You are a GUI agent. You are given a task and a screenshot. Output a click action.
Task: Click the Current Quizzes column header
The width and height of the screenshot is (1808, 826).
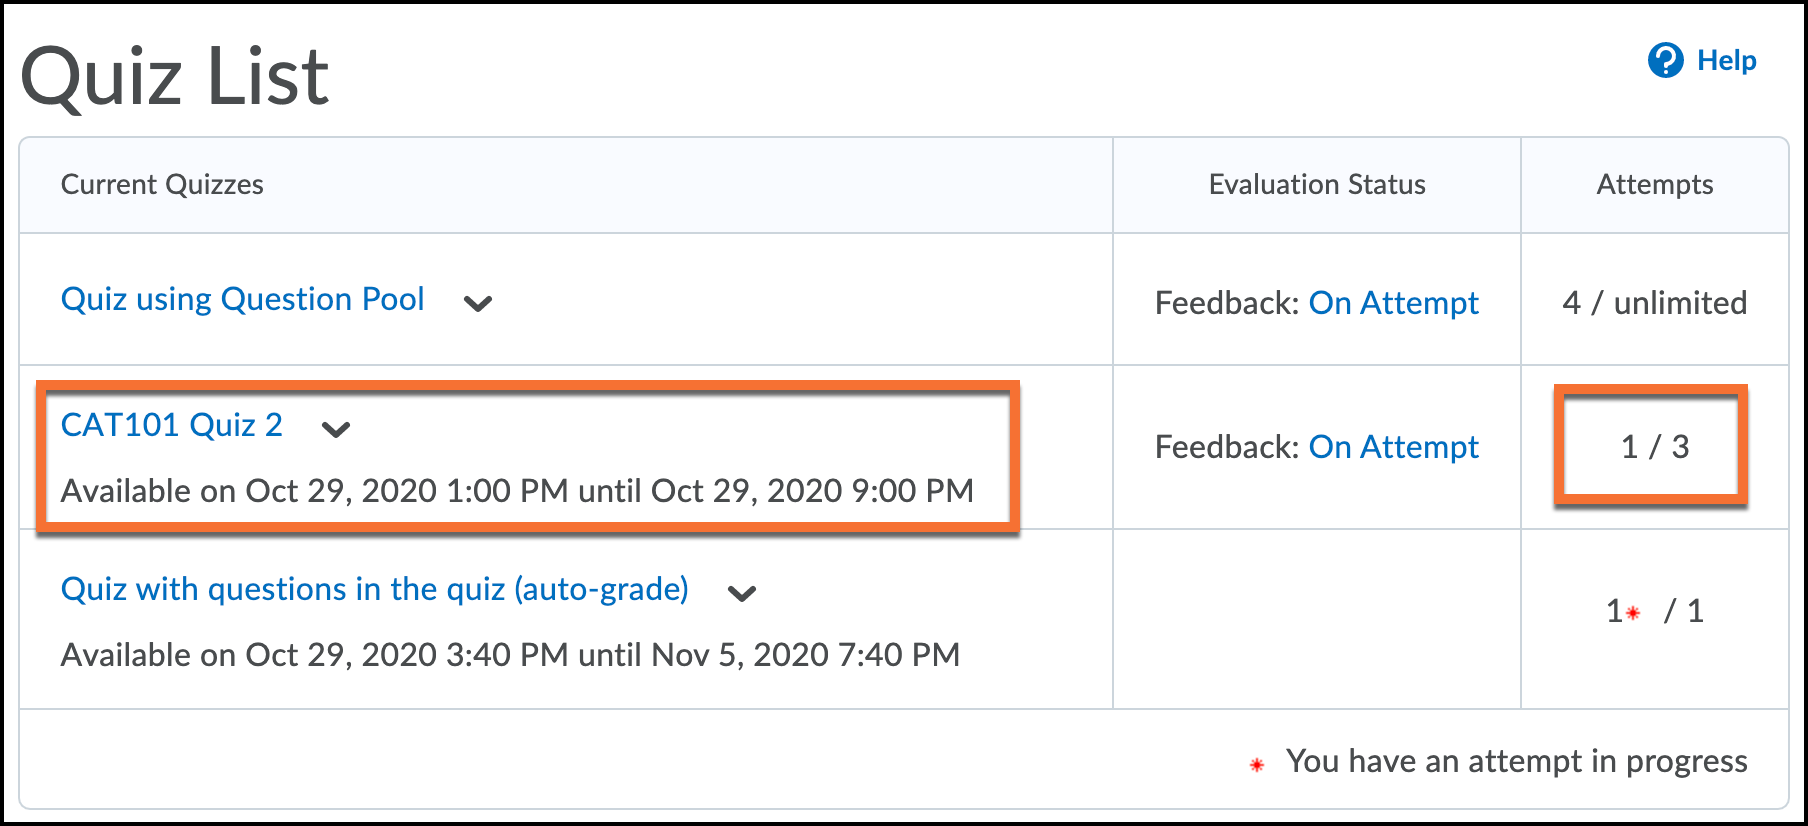tap(162, 185)
